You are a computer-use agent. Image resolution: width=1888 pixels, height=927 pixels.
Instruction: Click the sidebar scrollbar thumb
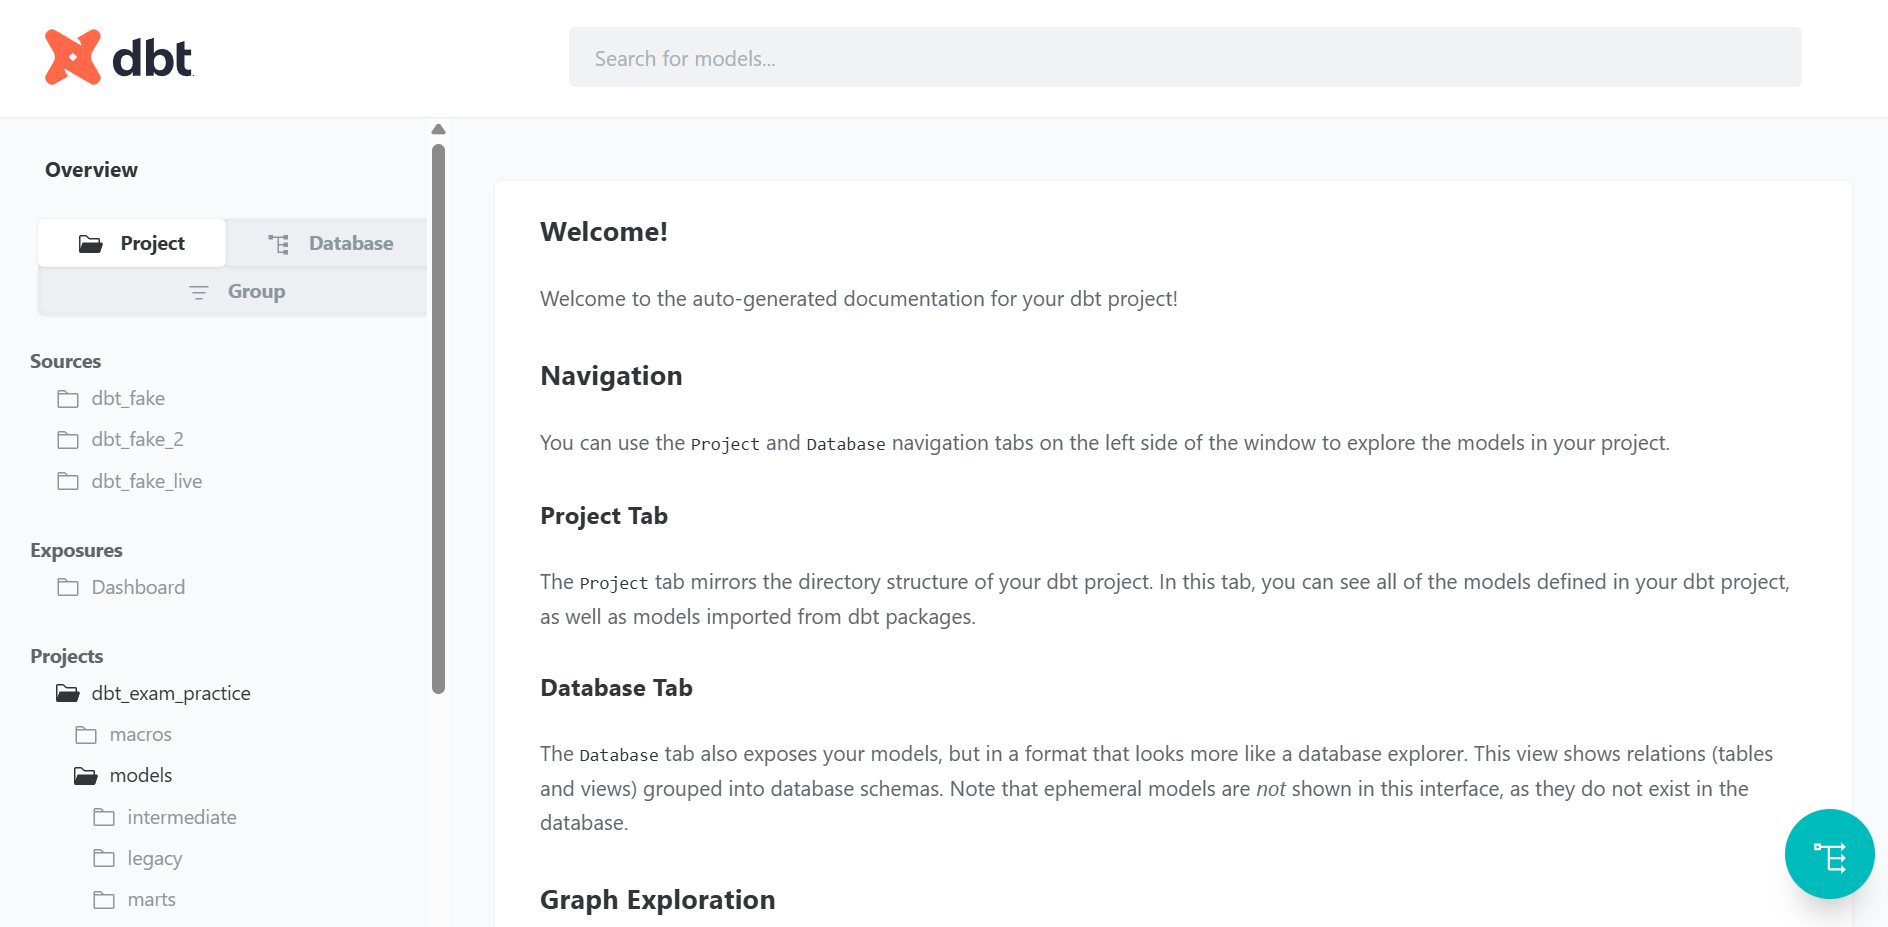(438, 418)
